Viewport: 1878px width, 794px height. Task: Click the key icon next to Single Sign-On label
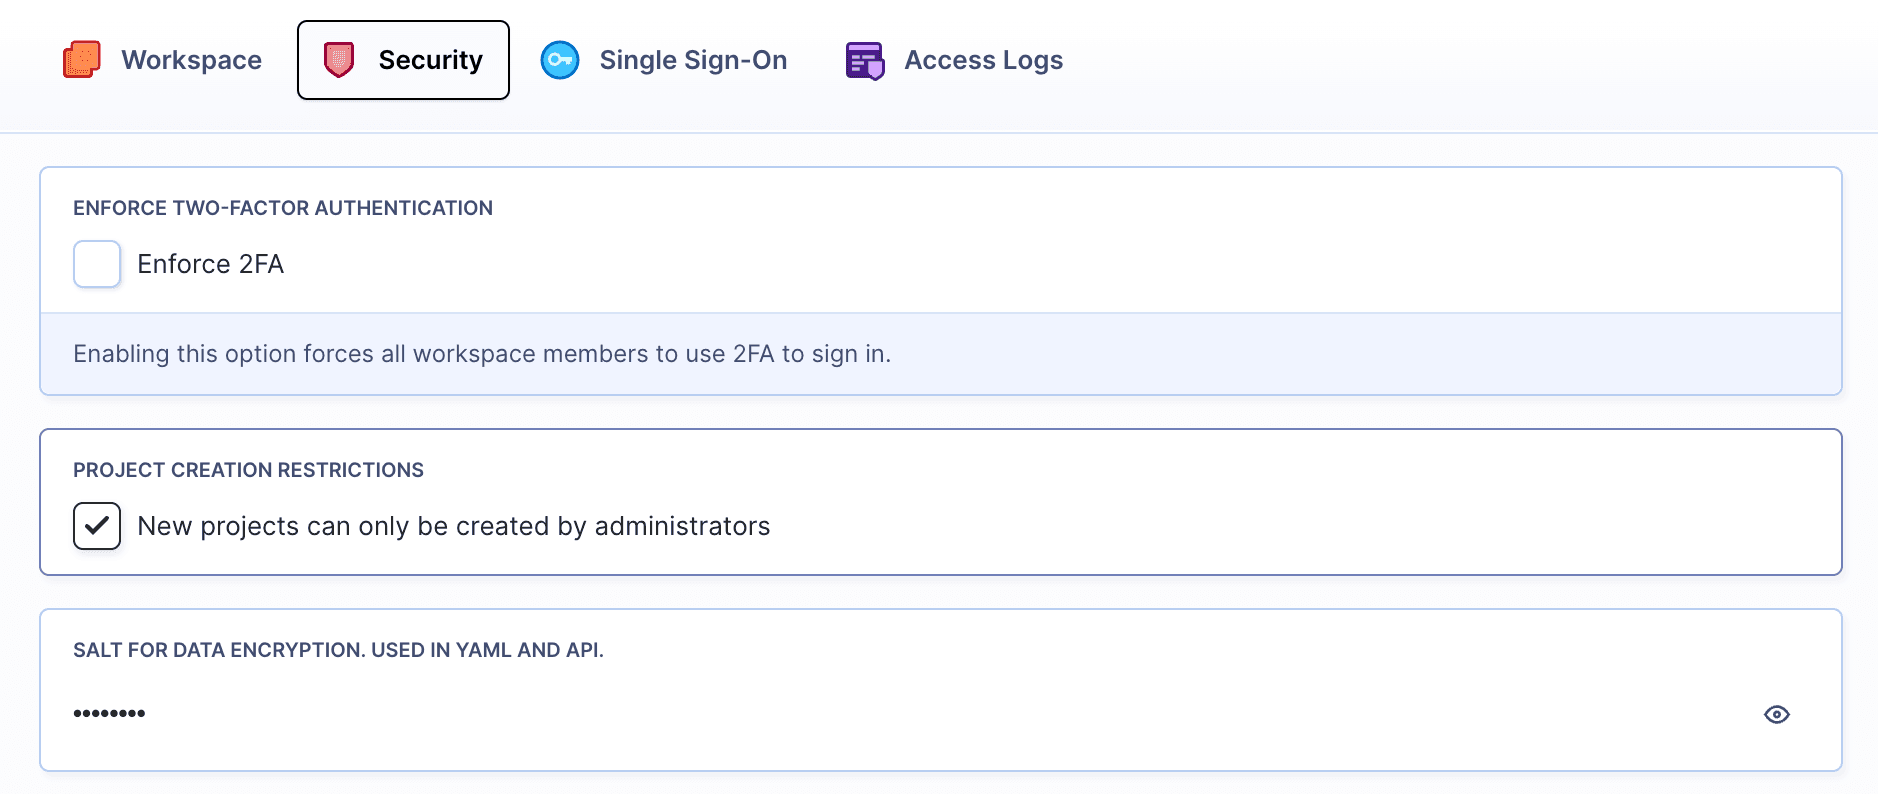(561, 60)
